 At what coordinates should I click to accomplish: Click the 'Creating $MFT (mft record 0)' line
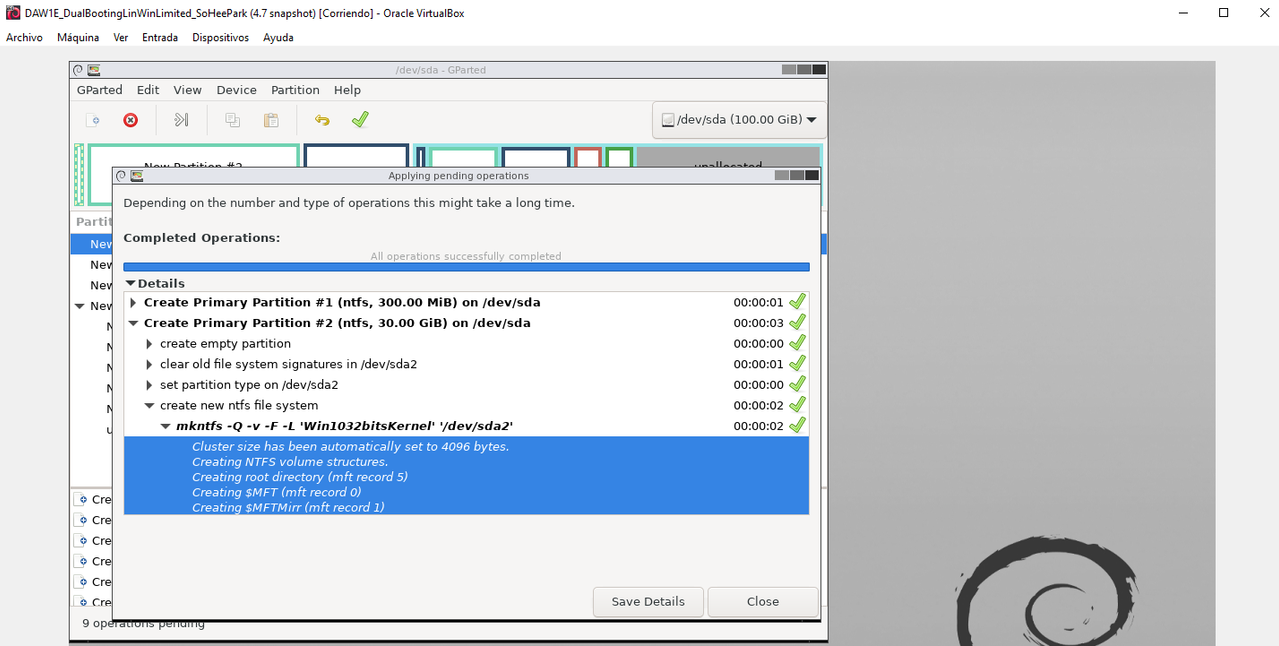coord(277,492)
